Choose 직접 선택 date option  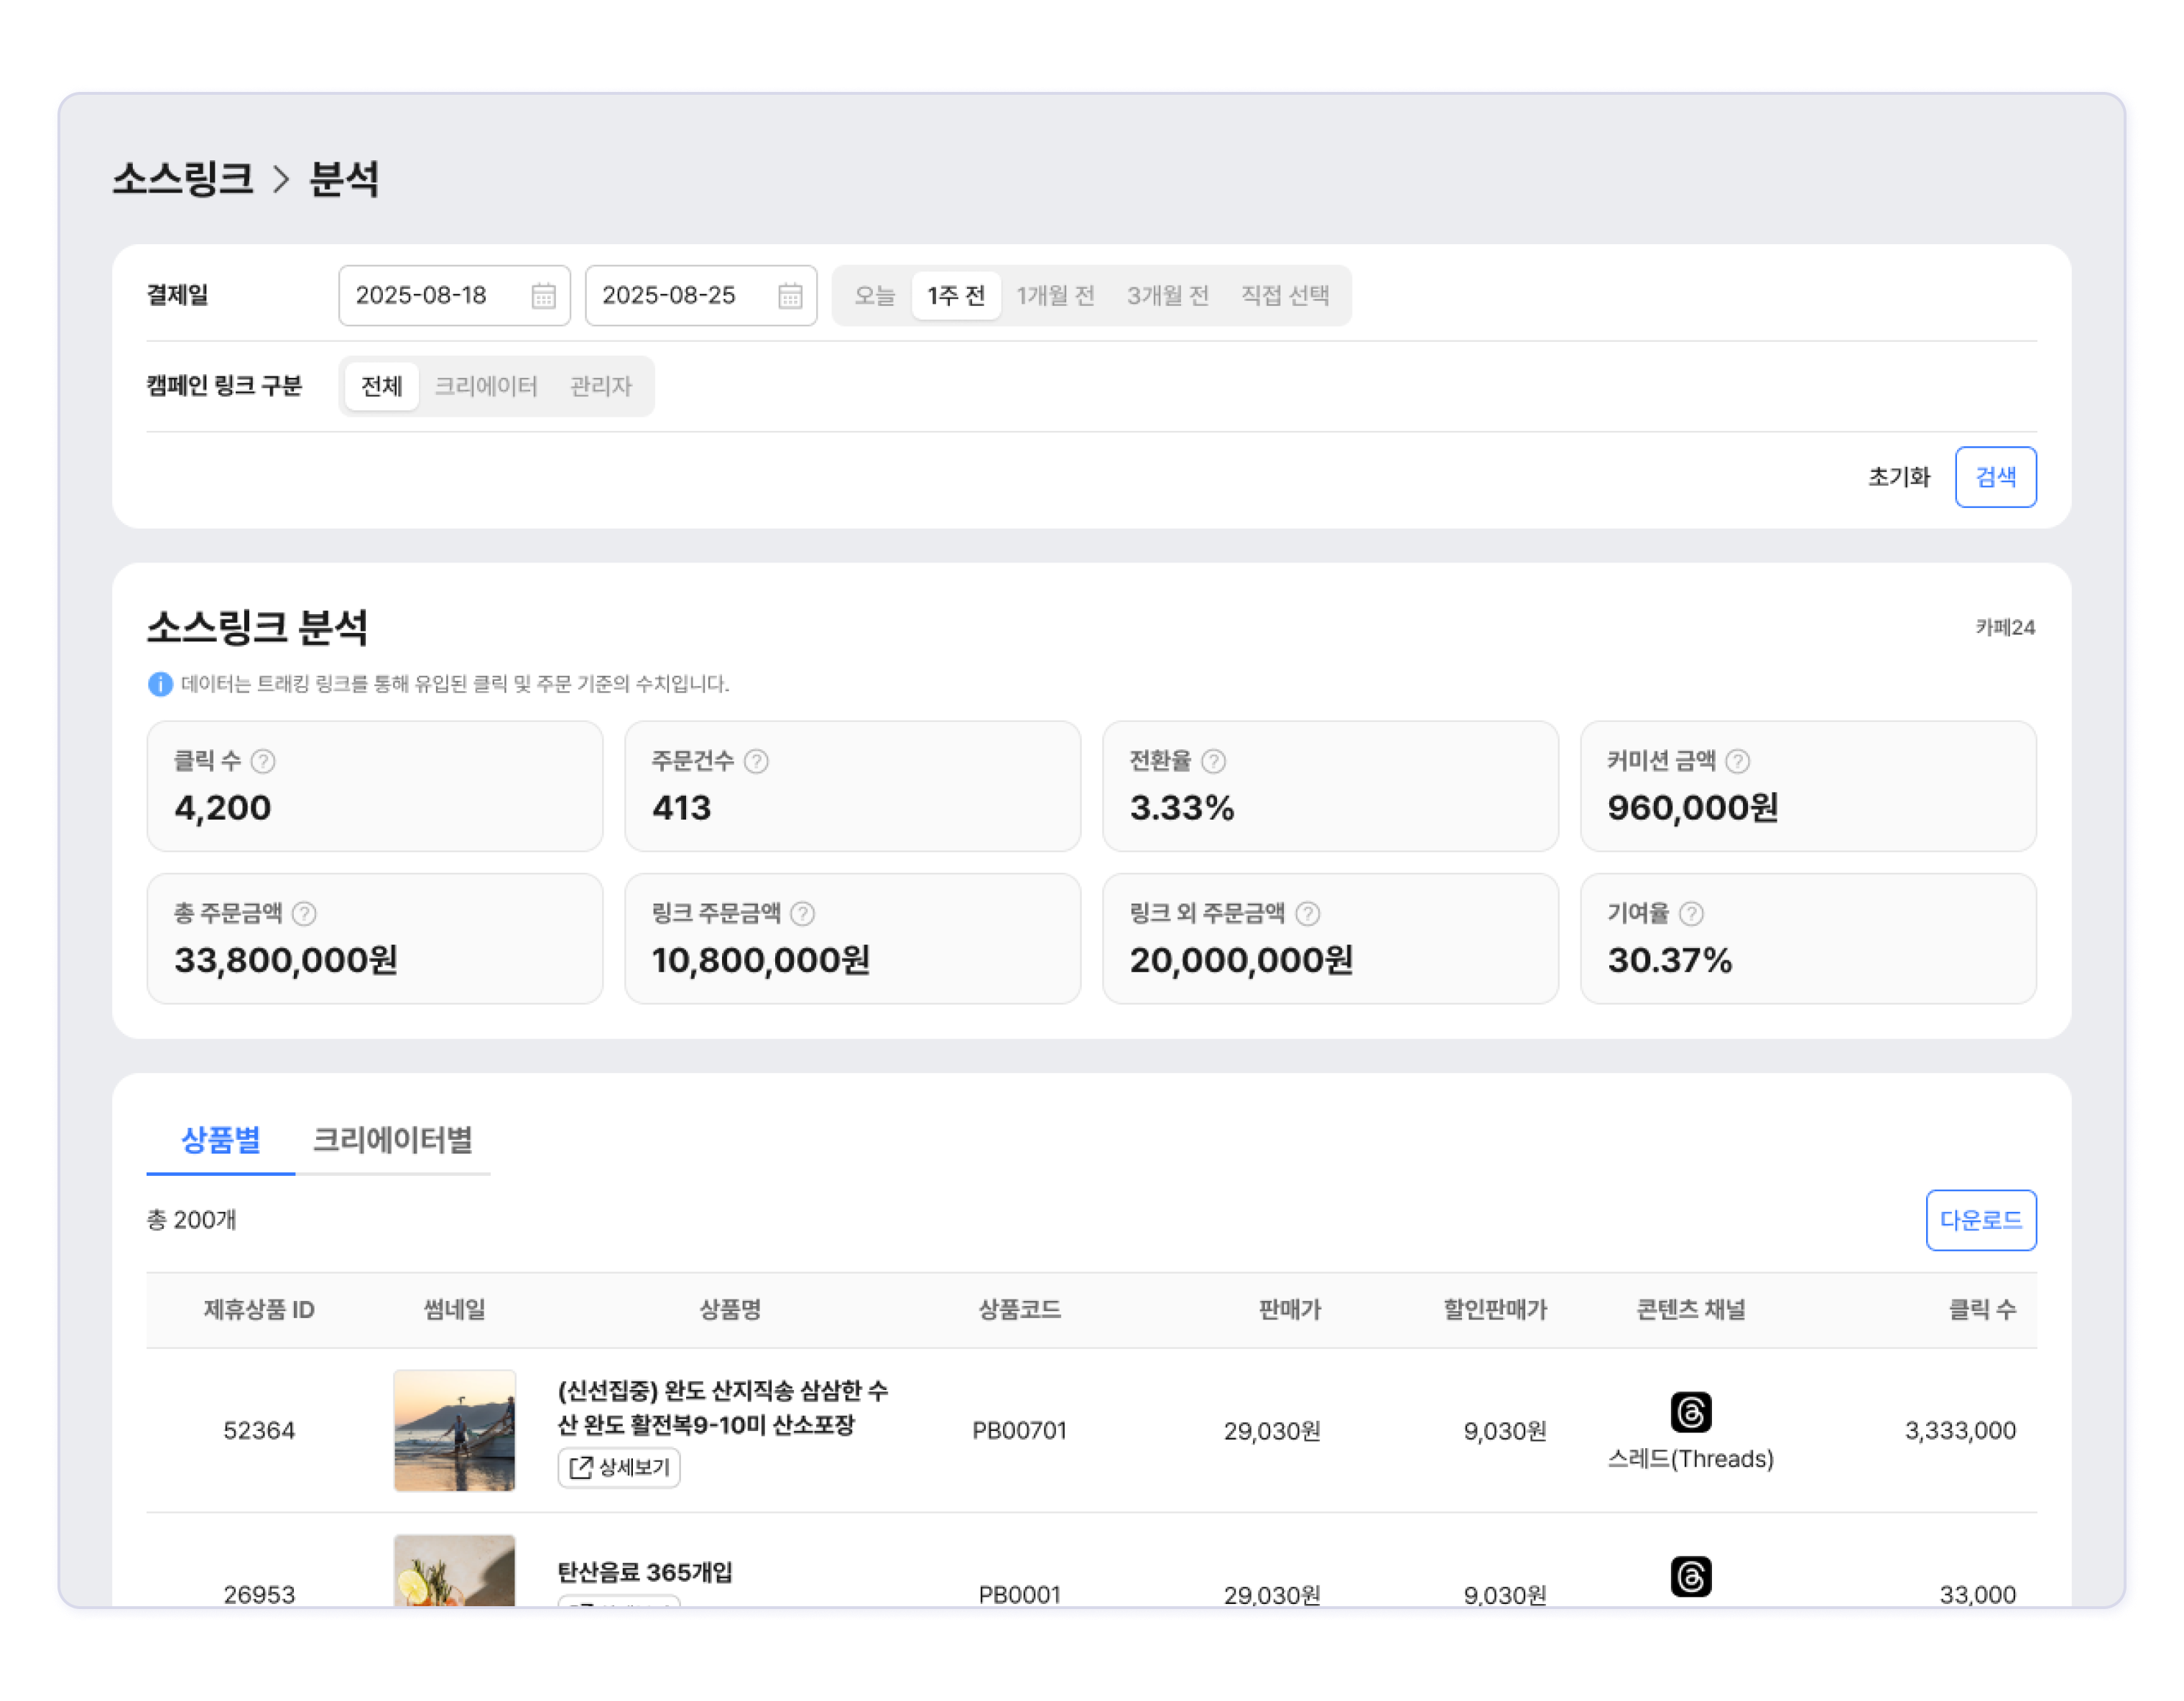point(1284,296)
